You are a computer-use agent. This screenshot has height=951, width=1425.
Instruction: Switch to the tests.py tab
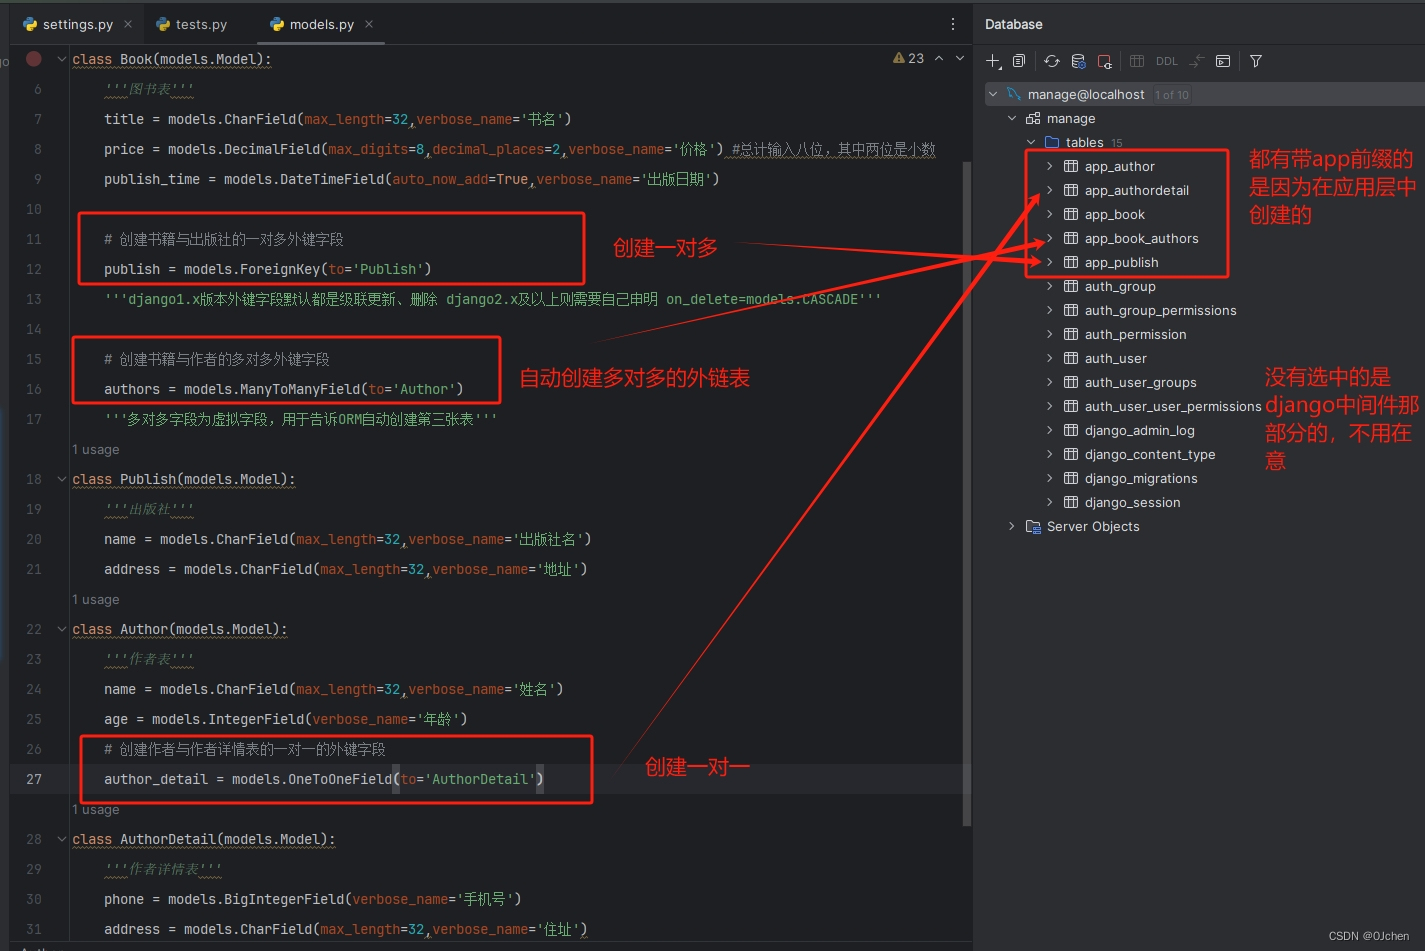tap(192, 24)
